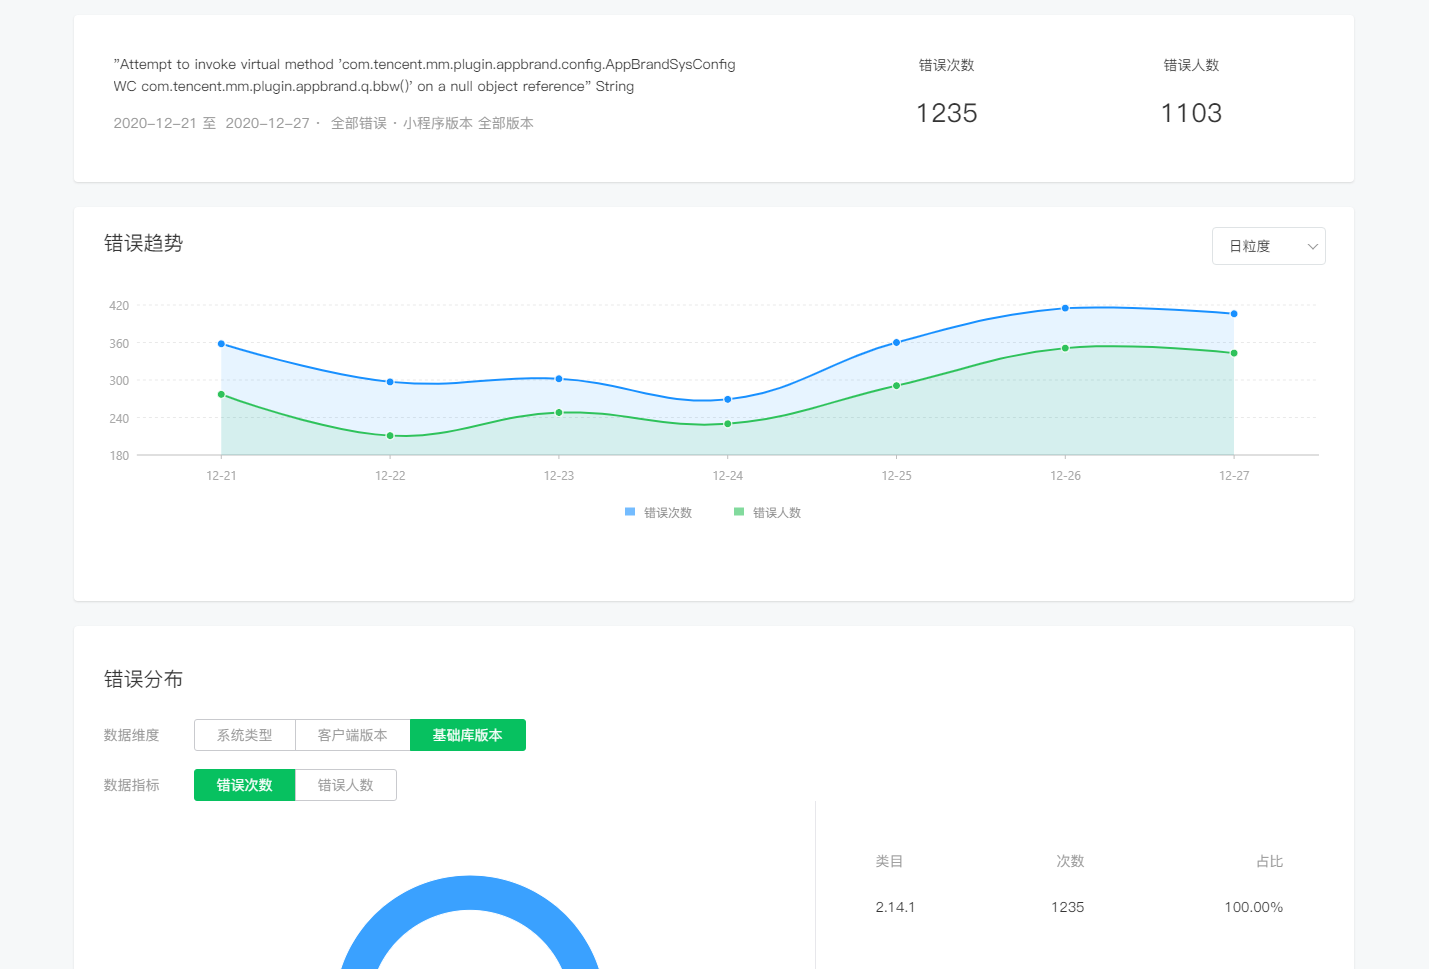This screenshot has height=969, width=1429.
Task: Select the 基础库版本 dimension tab
Action: pyautogui.click(x=468, y=735)
